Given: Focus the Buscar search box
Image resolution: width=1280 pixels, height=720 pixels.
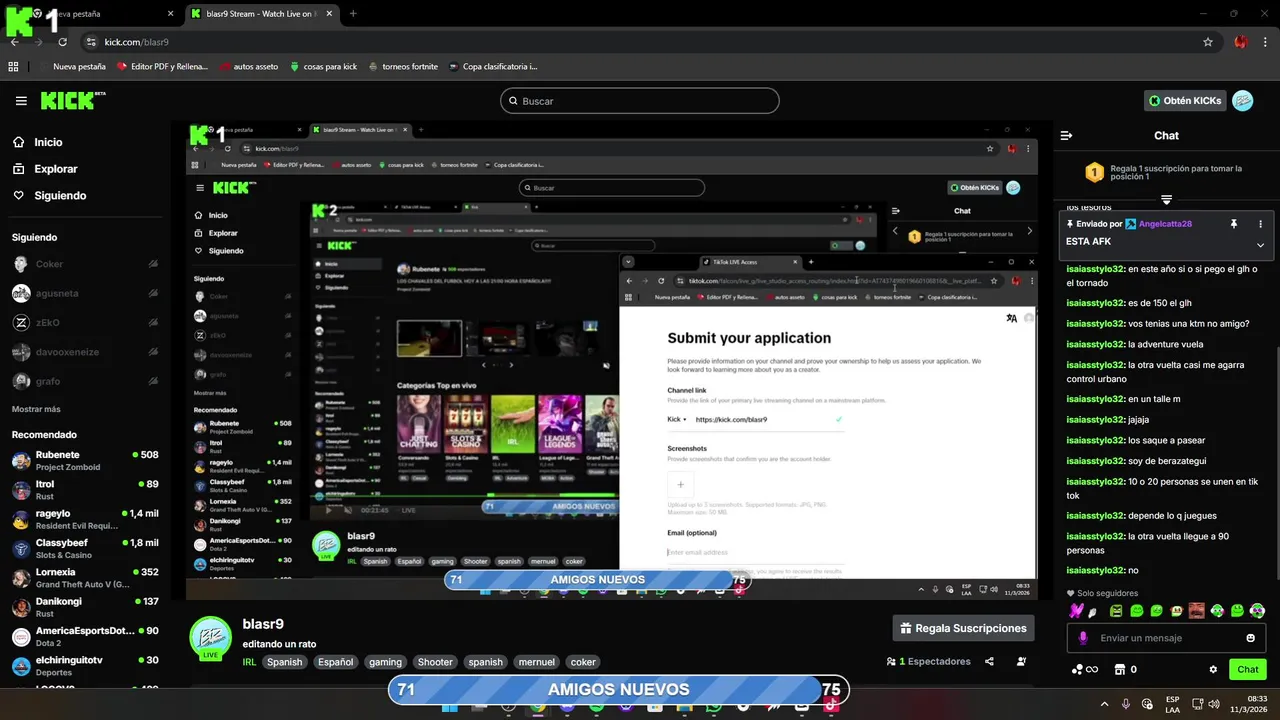Looking at the screenshot, I should point(639,101).
